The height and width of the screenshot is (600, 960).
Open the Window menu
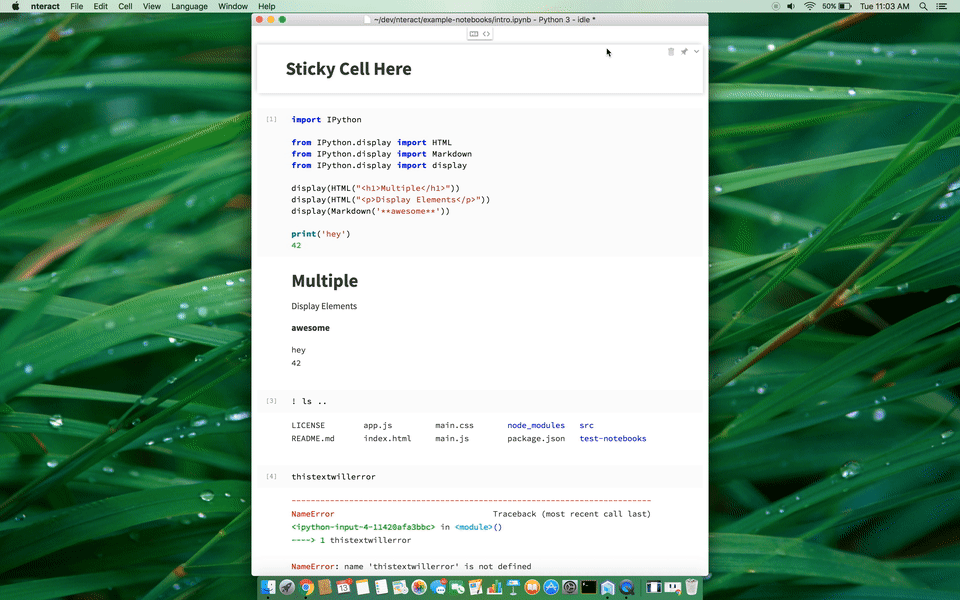pos(233,6)
